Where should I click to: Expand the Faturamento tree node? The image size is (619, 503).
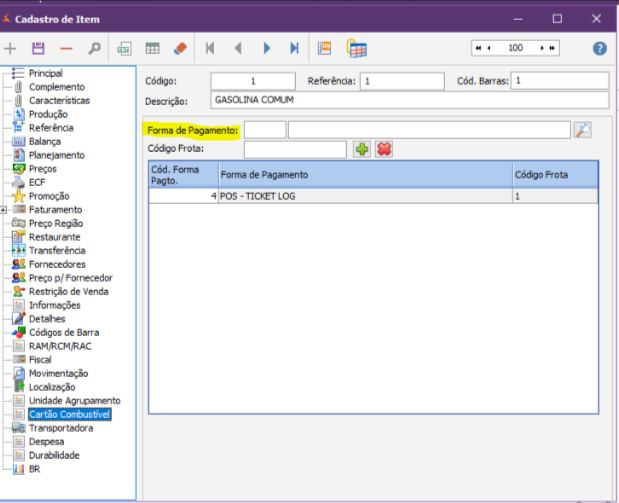[3, 210]
